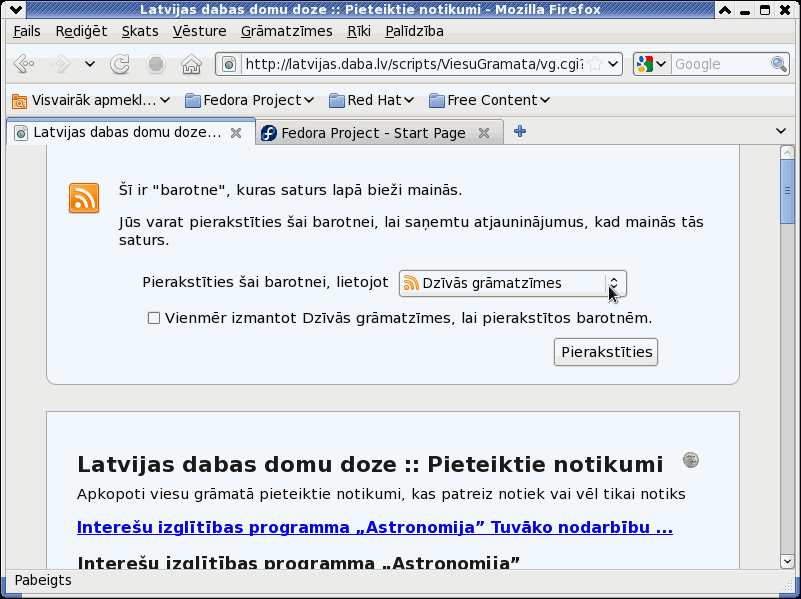Open the Vēsture menu

tap(199, 32)
